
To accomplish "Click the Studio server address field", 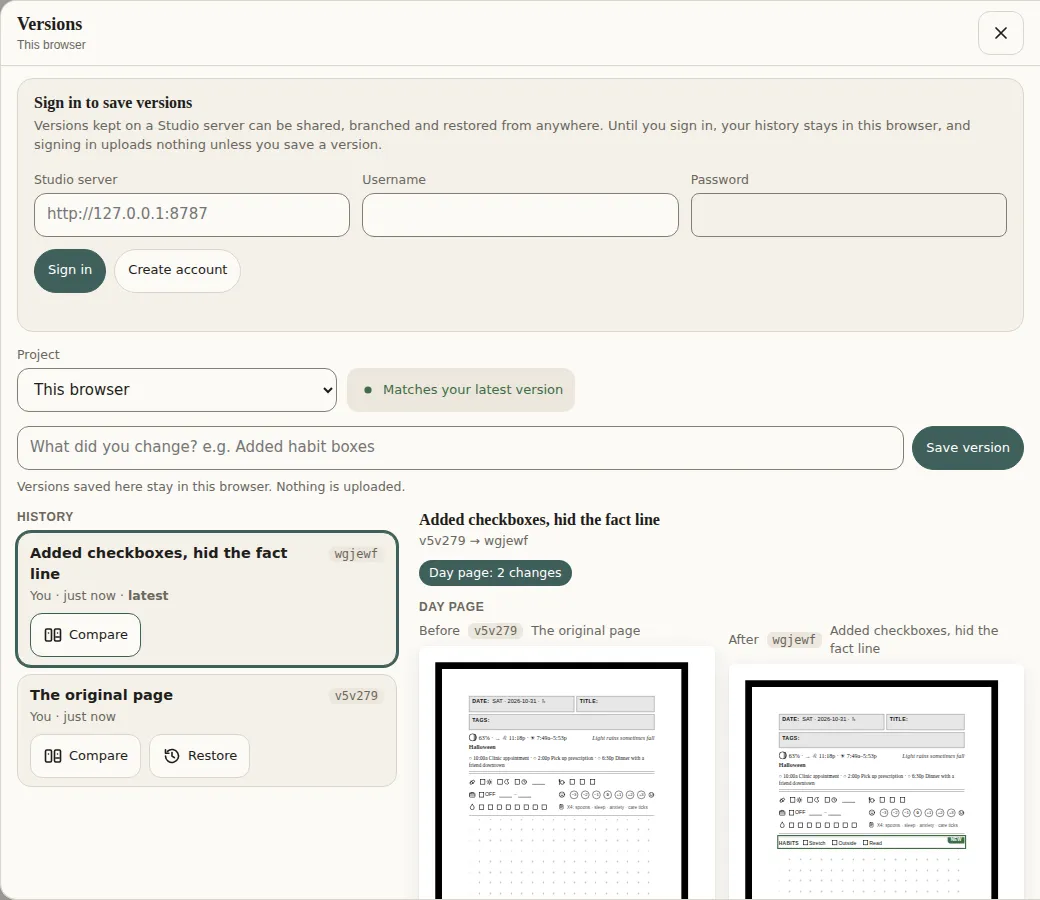I will click(192, 215).
